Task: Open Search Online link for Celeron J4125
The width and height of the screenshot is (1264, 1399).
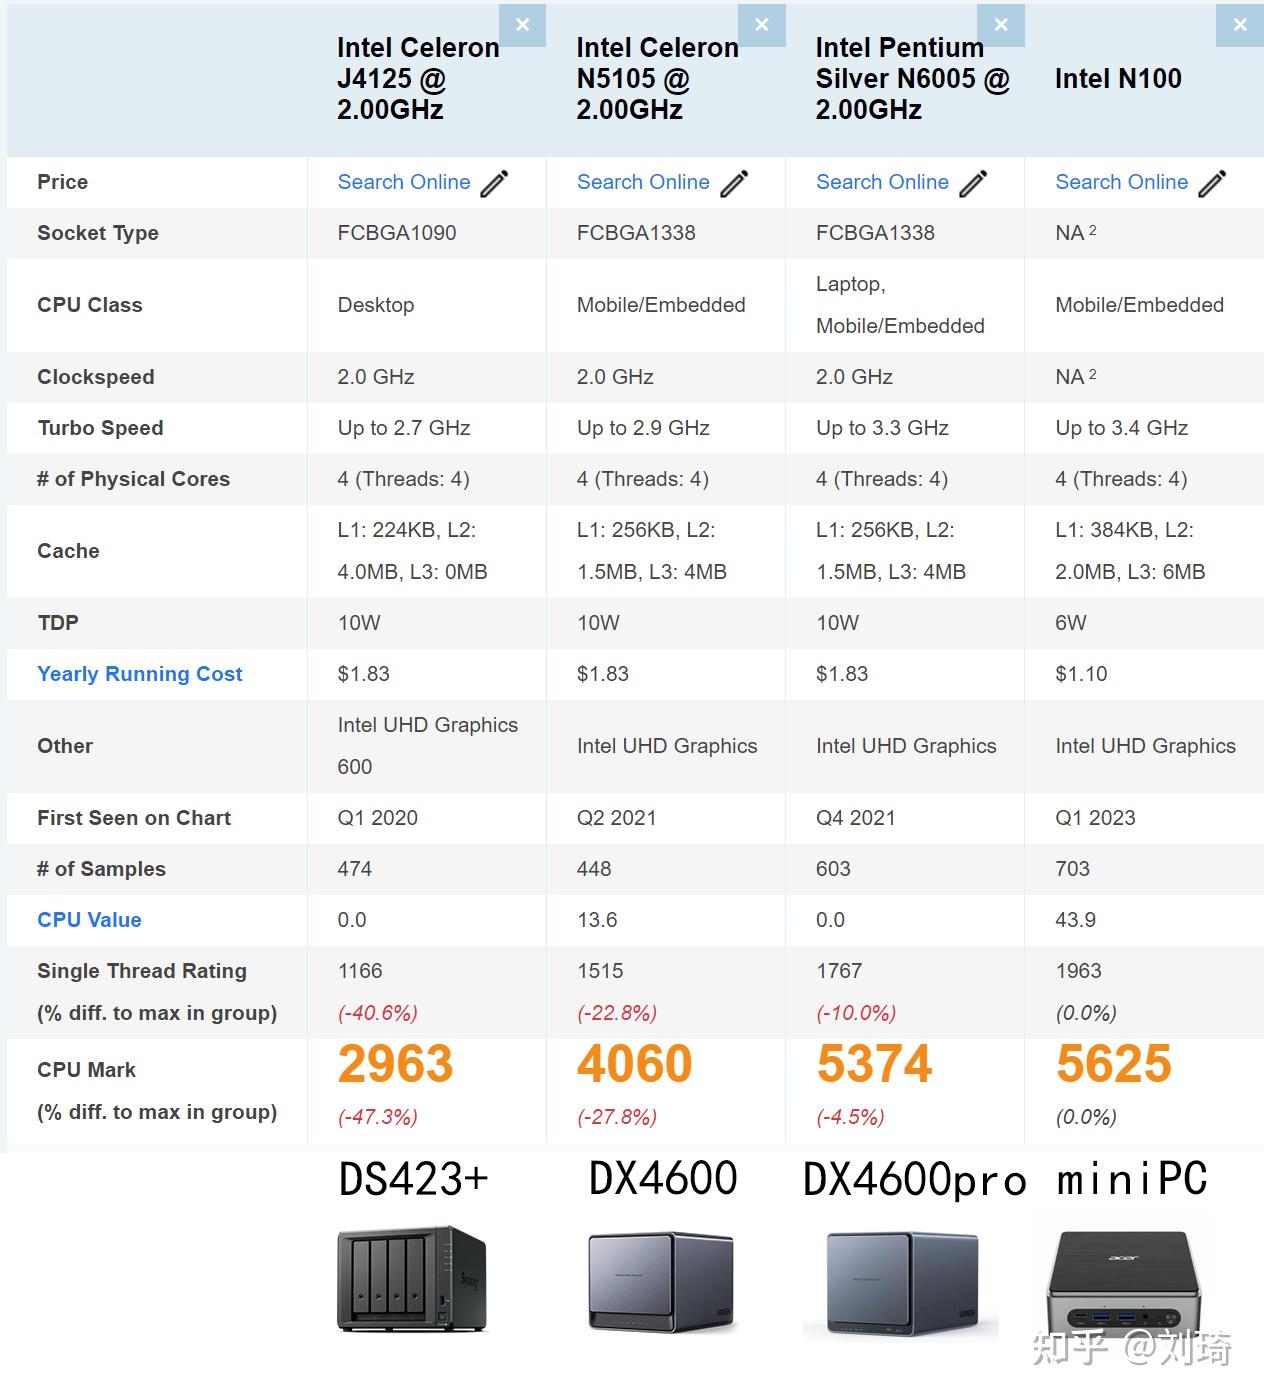Action: coord(404,182)
